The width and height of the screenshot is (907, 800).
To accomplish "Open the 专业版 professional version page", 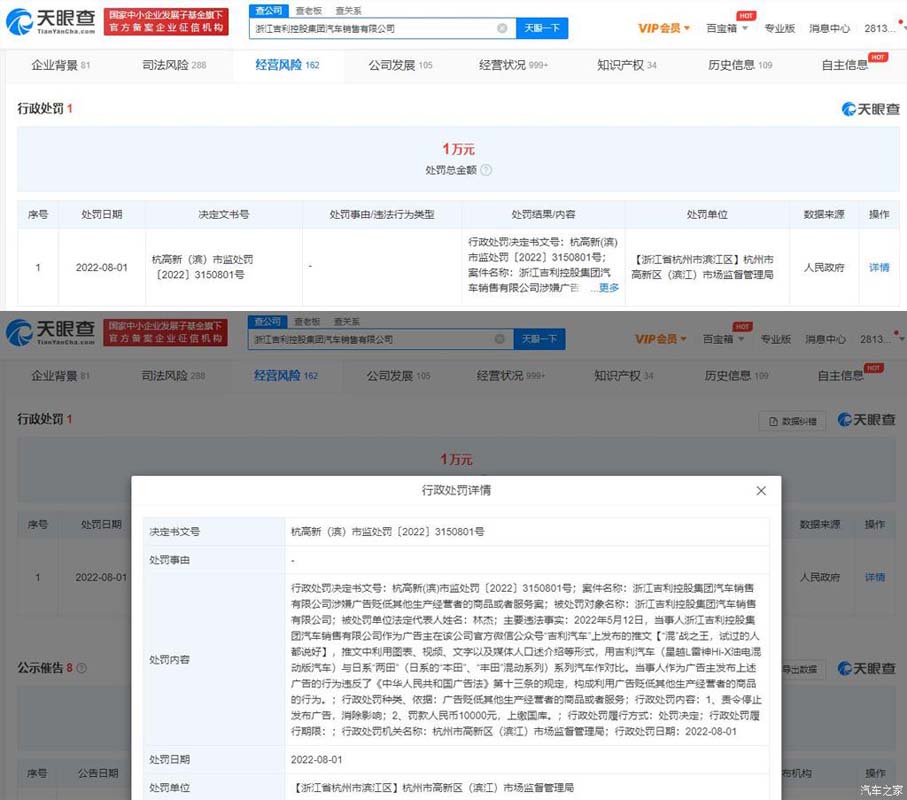I will coord(780,29).
